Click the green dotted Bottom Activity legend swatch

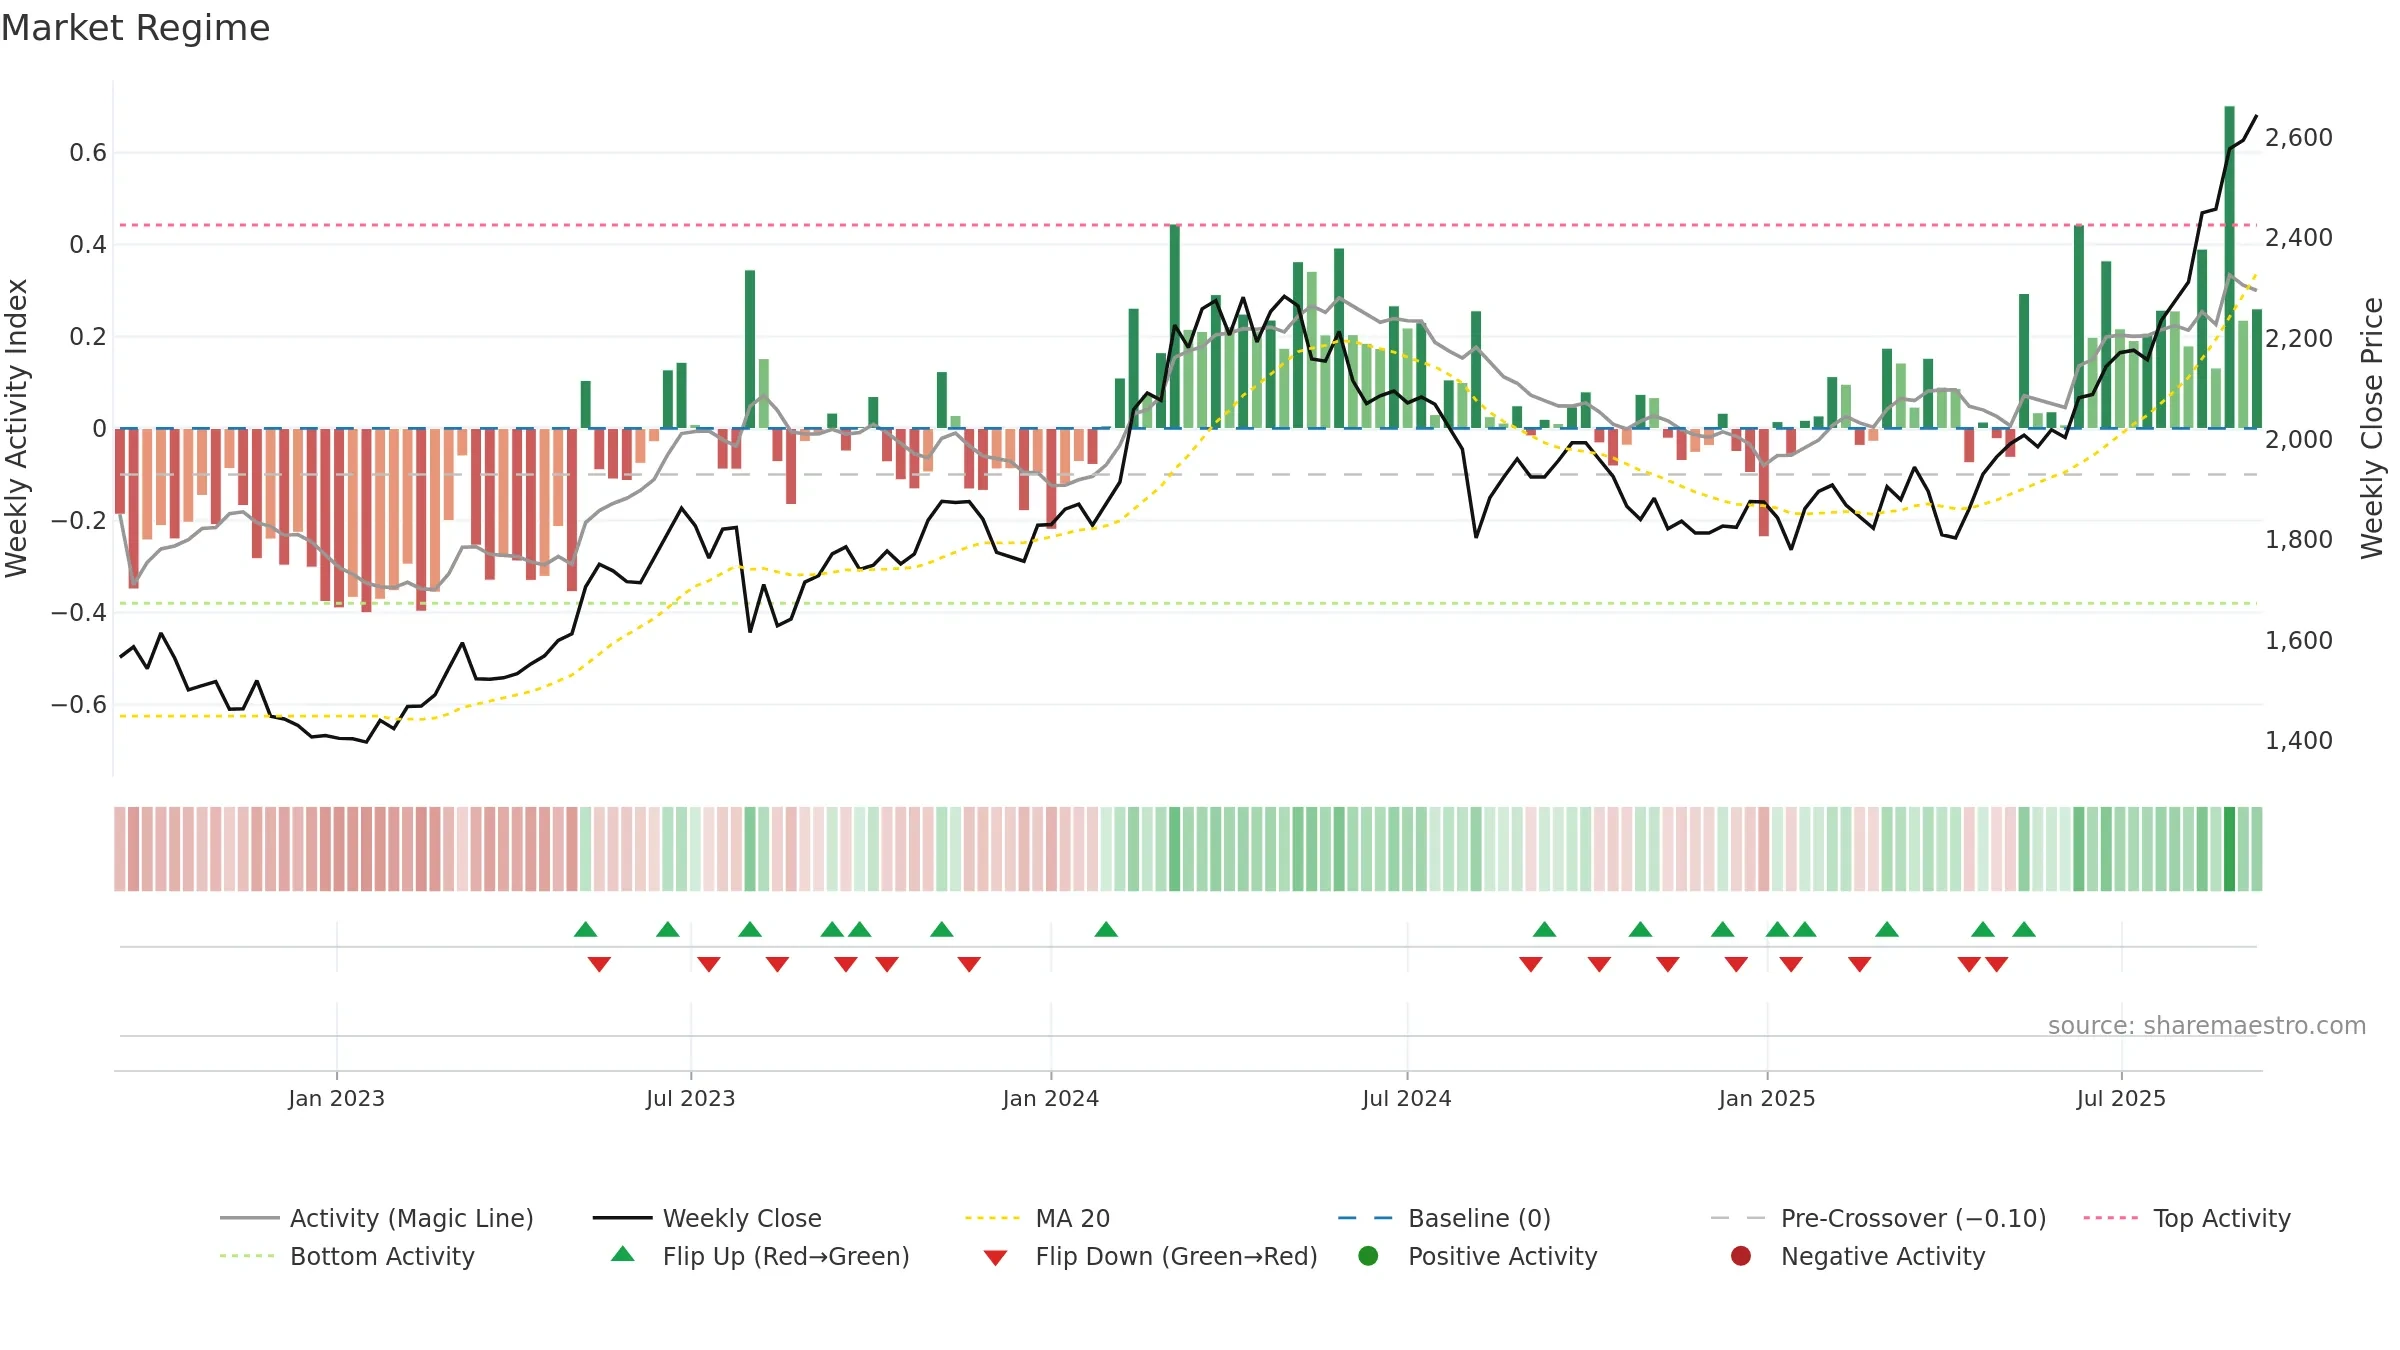(247, 1256)
